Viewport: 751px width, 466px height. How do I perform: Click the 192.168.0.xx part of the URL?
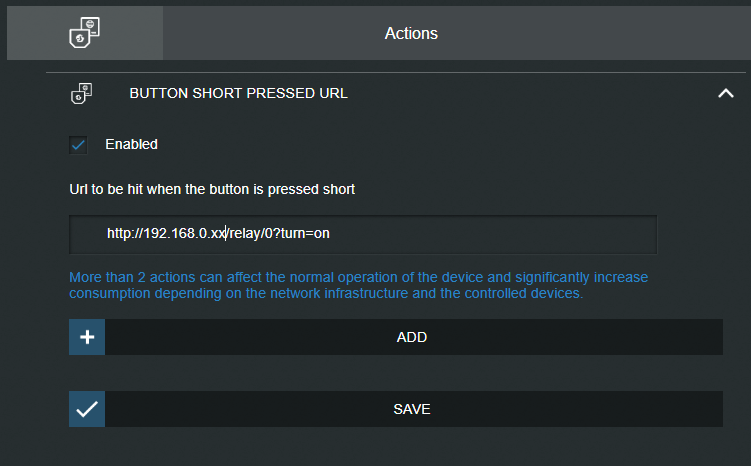[184, 234]
